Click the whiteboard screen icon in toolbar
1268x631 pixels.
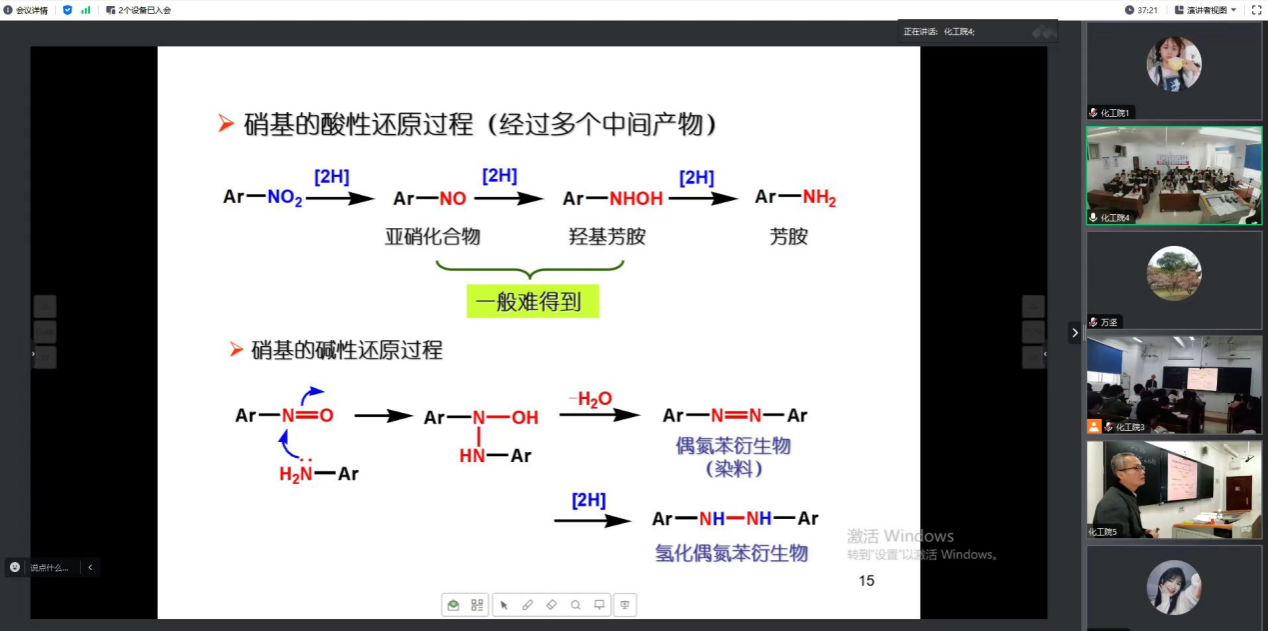click(600, 605)
